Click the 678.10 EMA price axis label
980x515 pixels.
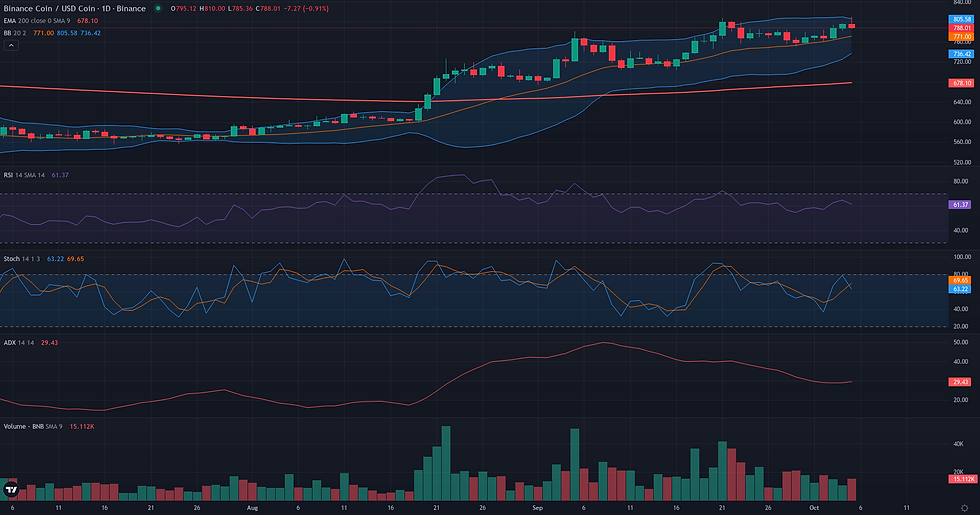pos(961,83)
